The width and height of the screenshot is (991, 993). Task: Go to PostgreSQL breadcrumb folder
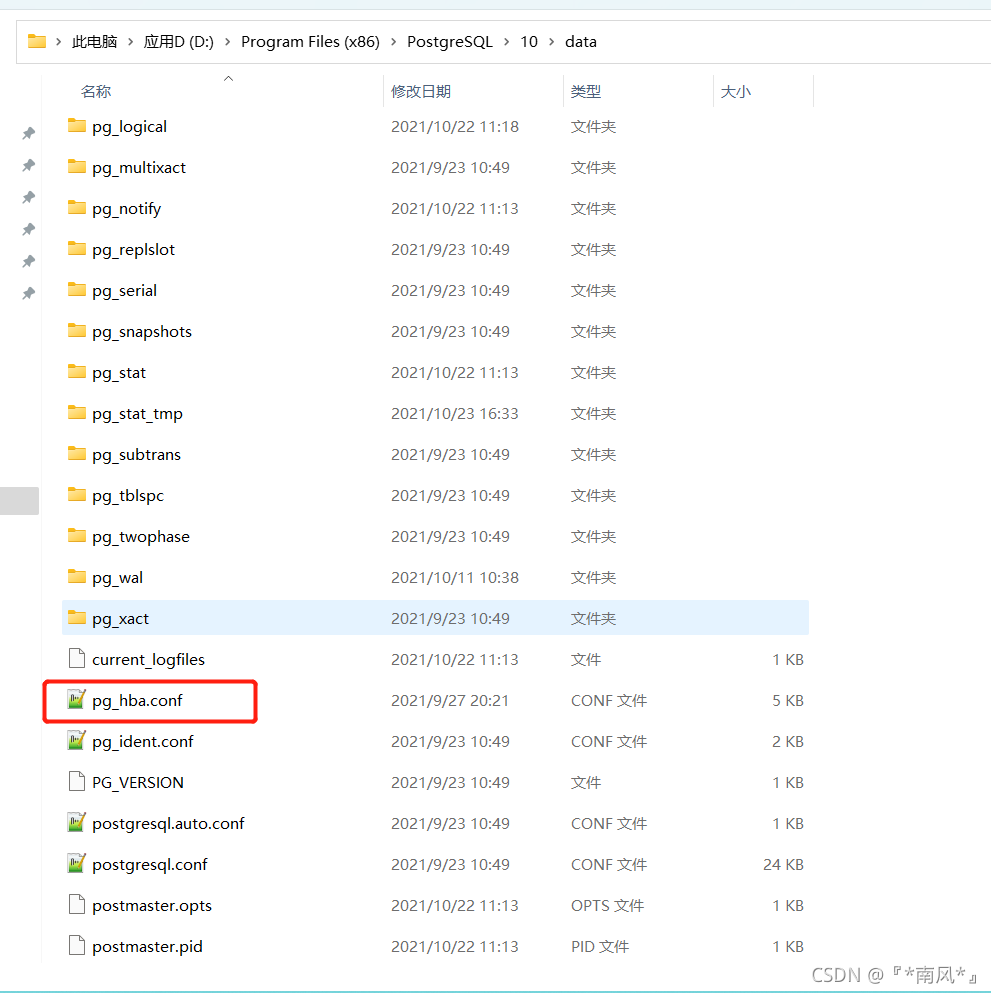click(x=450, y=42)
